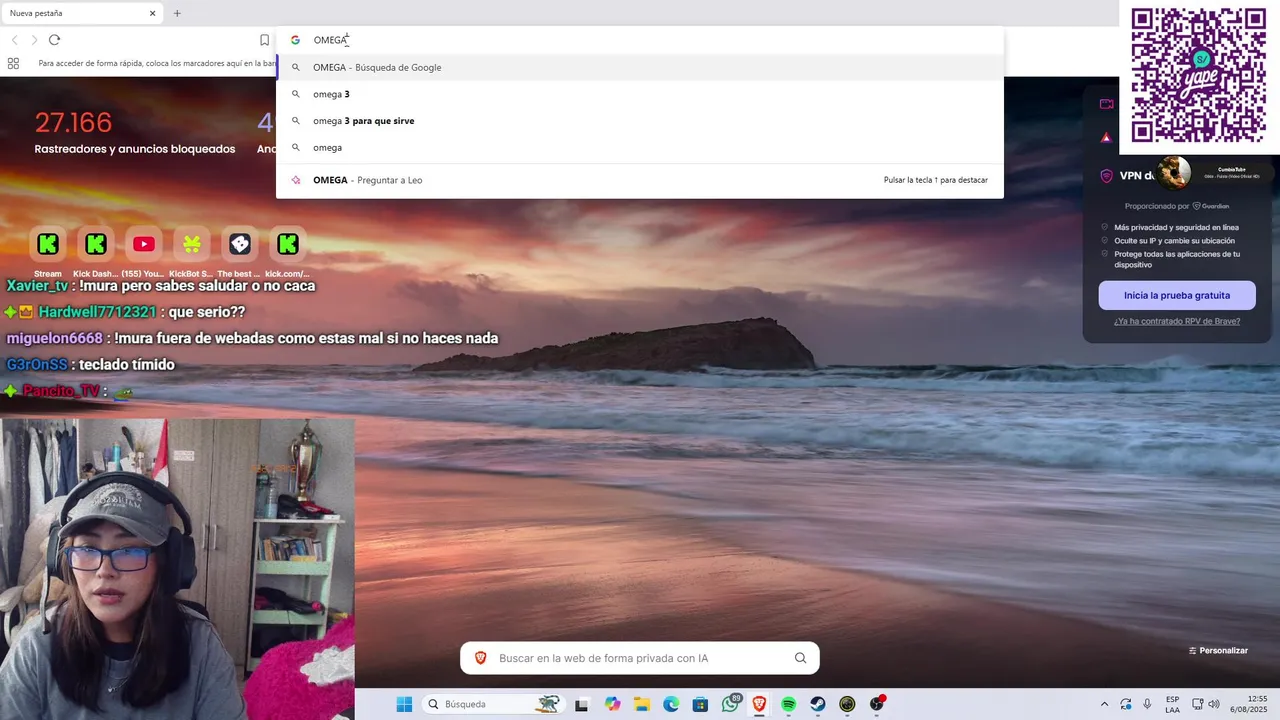The height and width of the screenshot is (720, 1280).
Task: Click the Yape QR code image
Action: coord(1198,75)
